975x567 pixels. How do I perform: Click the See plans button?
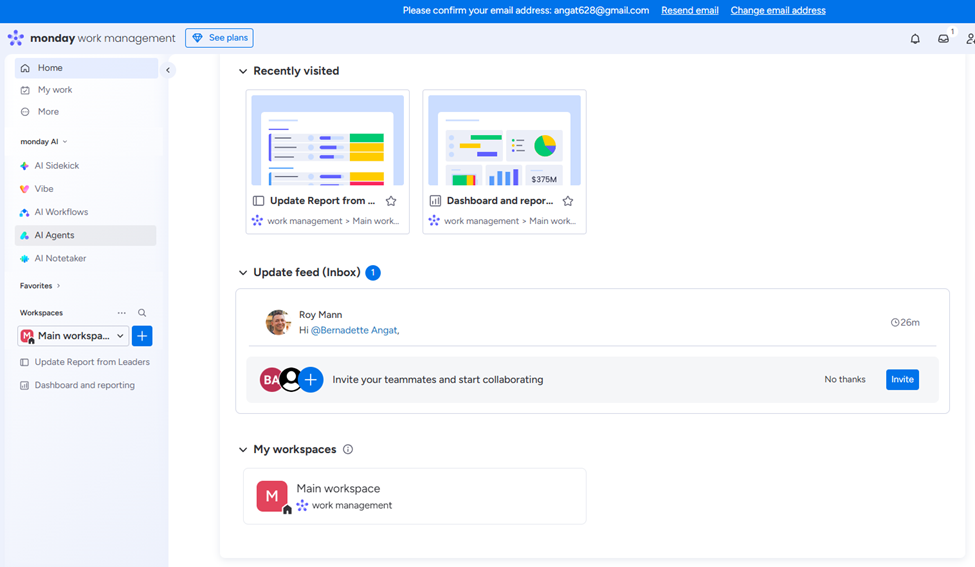tap(219, 38)
